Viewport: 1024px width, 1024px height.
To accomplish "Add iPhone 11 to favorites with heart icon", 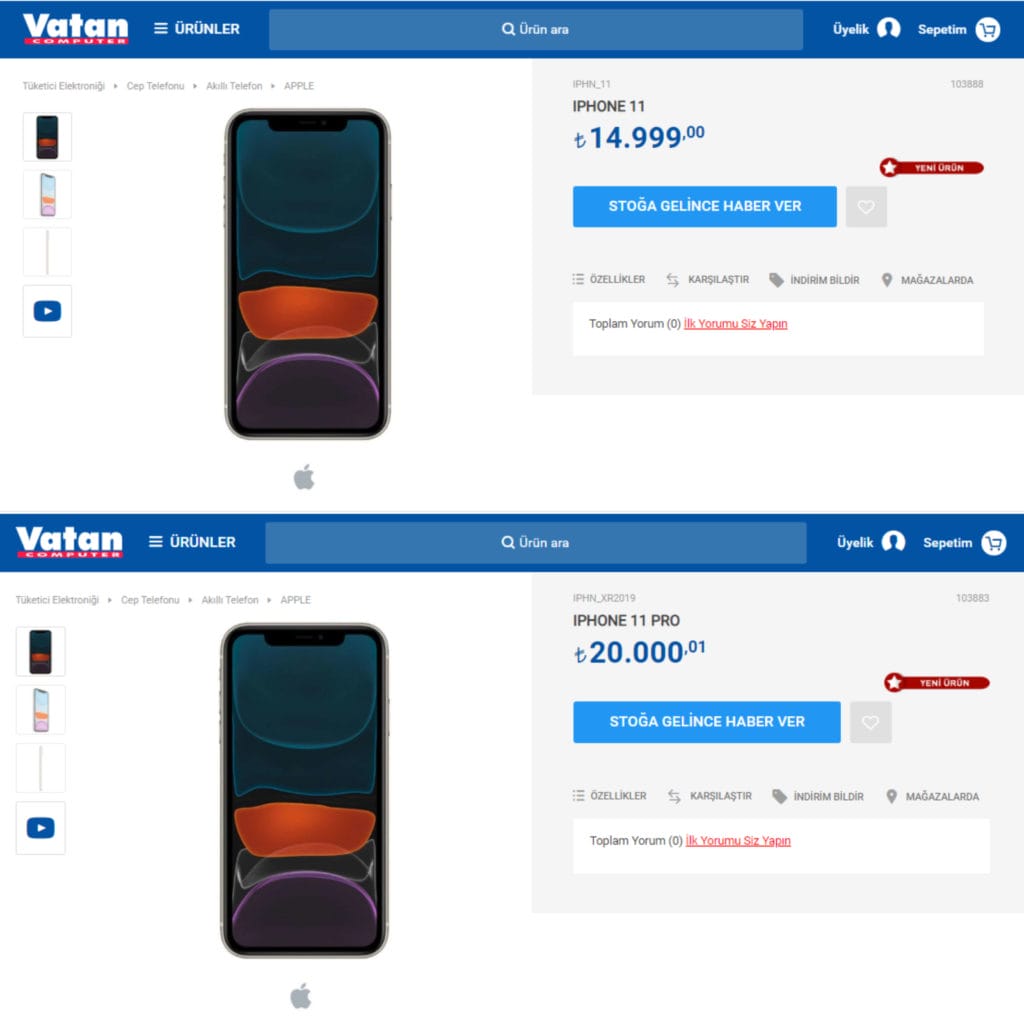I will pos(866,207).
